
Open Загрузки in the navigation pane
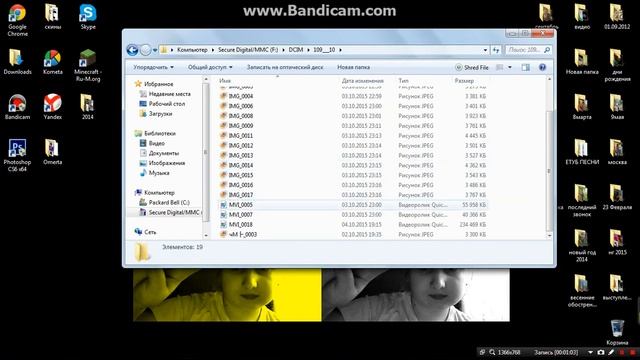157,114
